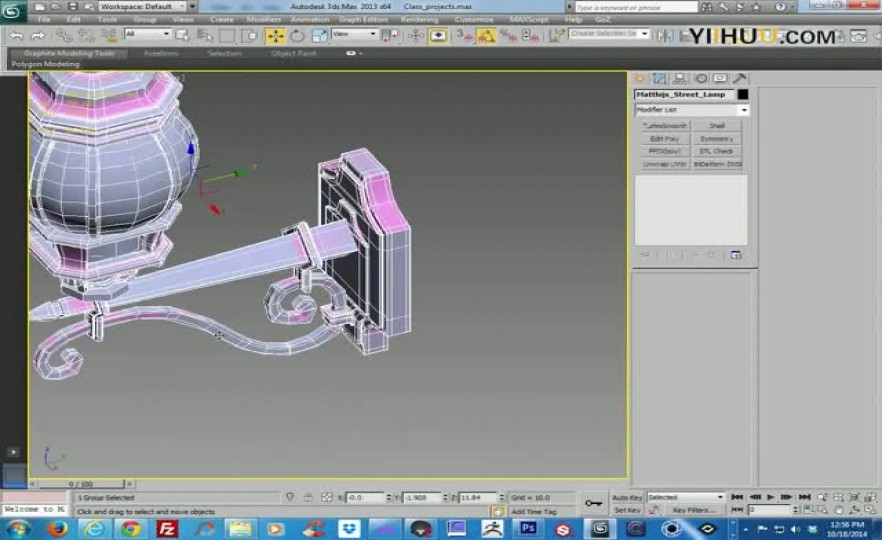Open the Modifiers menu

tap(263, 20)
